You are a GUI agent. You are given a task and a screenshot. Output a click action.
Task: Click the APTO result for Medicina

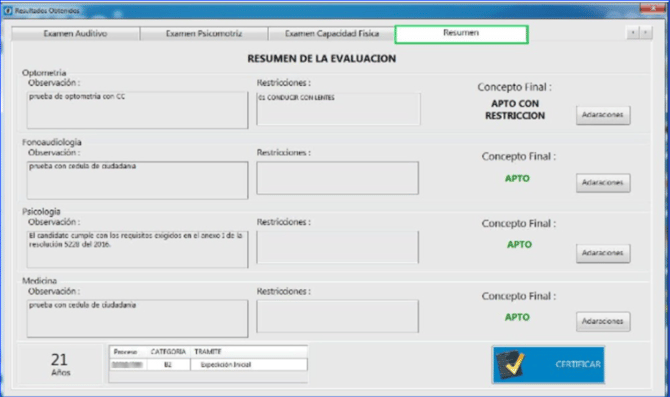click(517, 317)
